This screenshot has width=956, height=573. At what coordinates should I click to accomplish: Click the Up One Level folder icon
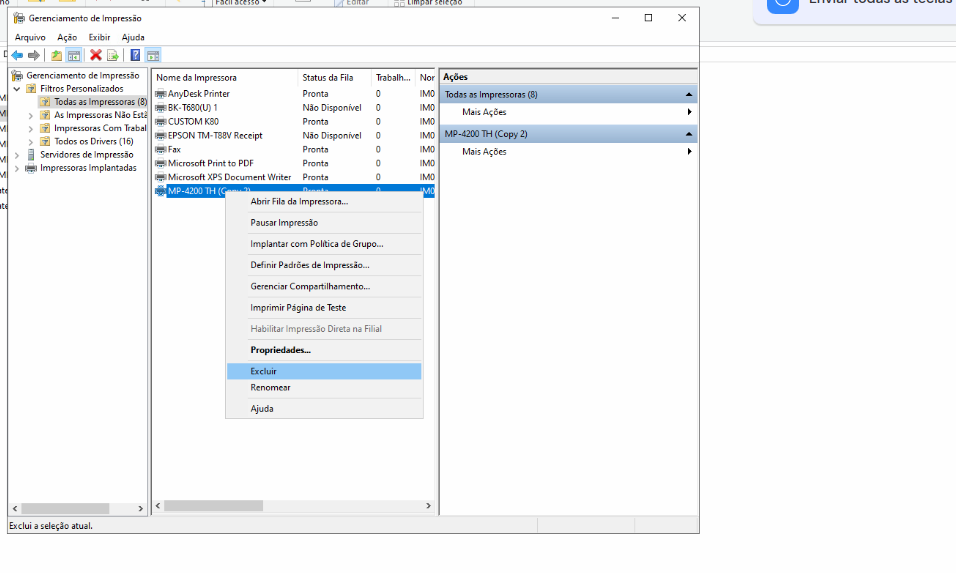(x=56, y=55)
